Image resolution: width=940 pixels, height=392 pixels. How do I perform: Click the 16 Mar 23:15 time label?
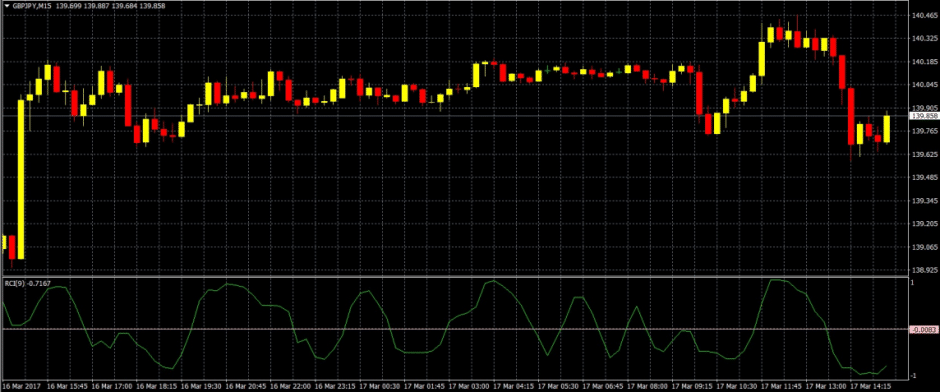point(335,387)
